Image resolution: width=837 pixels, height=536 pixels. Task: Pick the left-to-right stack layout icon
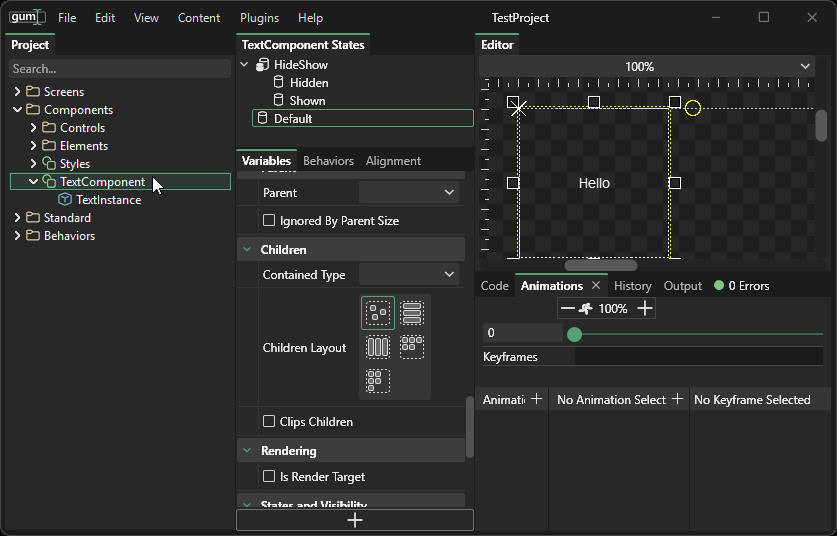point(377,347)
